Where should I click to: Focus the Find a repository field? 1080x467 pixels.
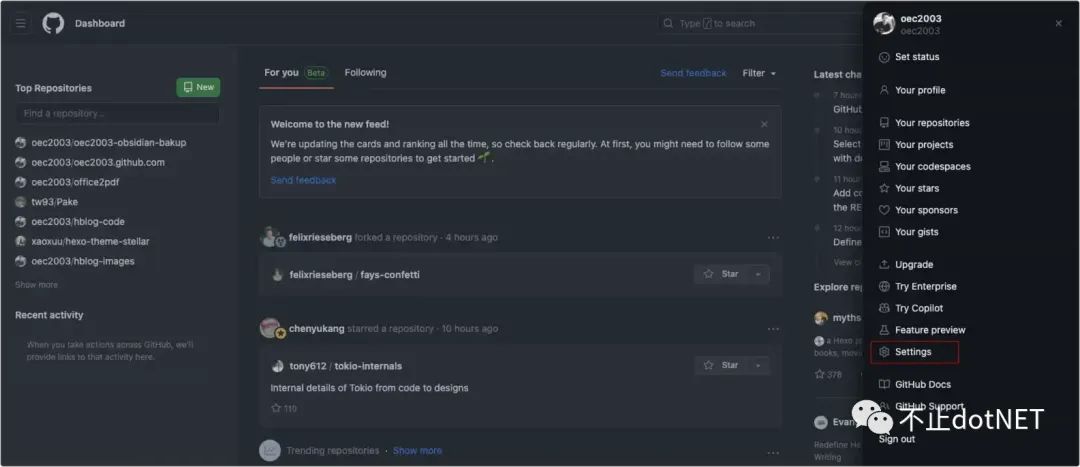click(116, 114)
